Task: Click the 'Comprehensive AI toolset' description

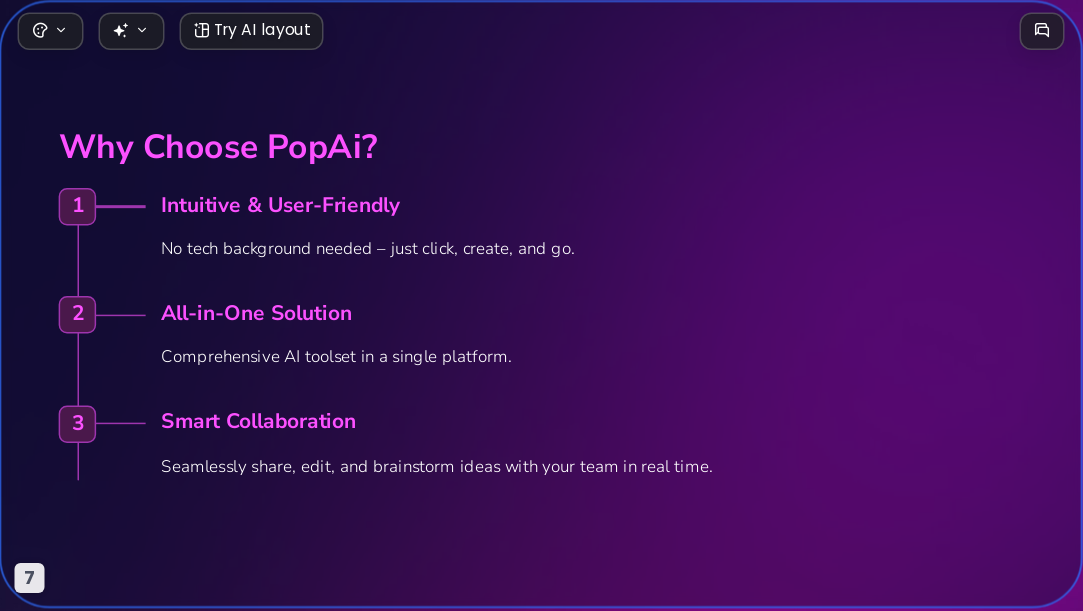Action: pos(336,357)
